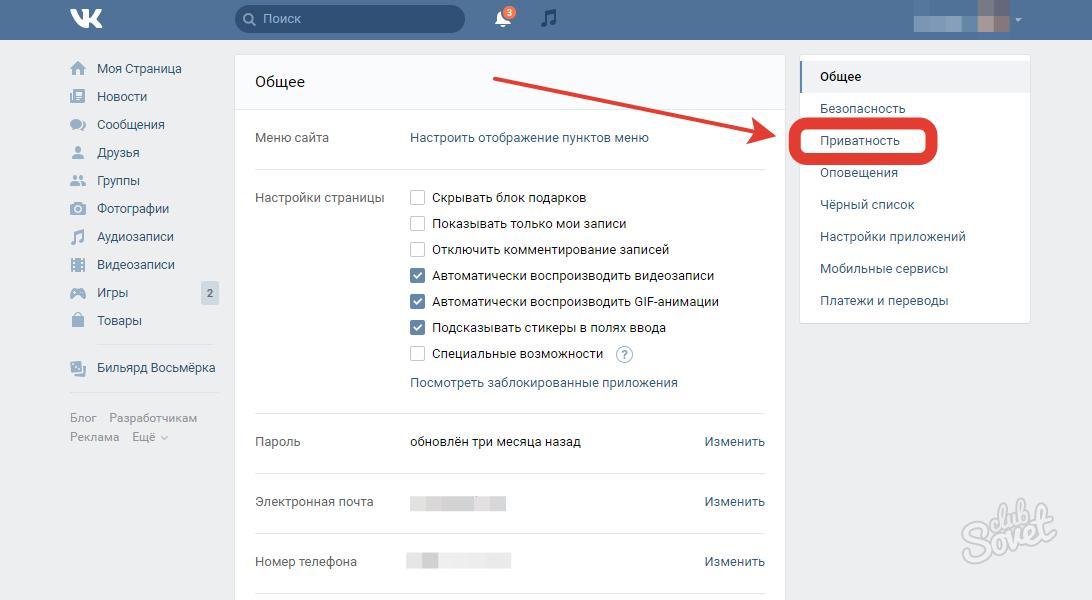The image size is (1092, 600).
Task: Switch to the Приватность settings tab
Action: [x=860, y=141]
